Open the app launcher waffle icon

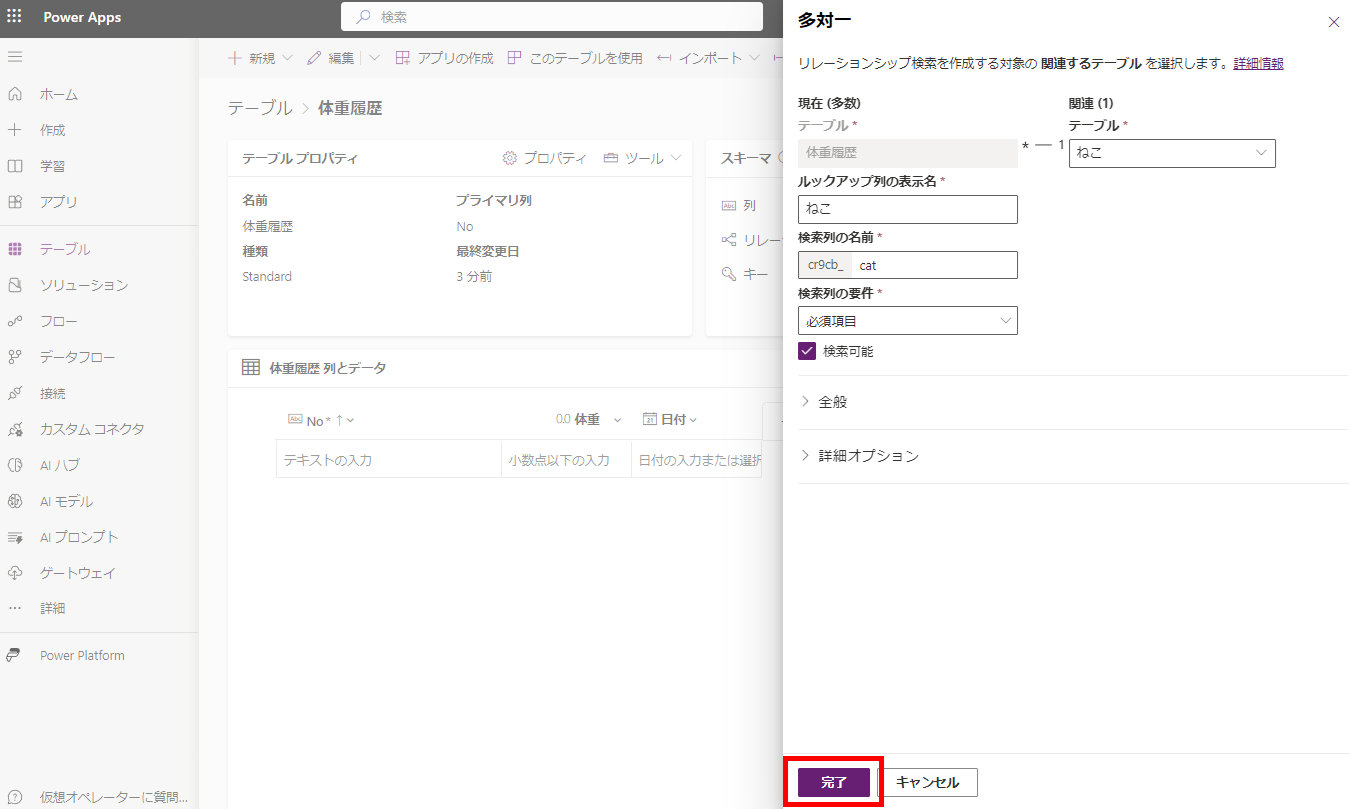click(x=14, y=17)
